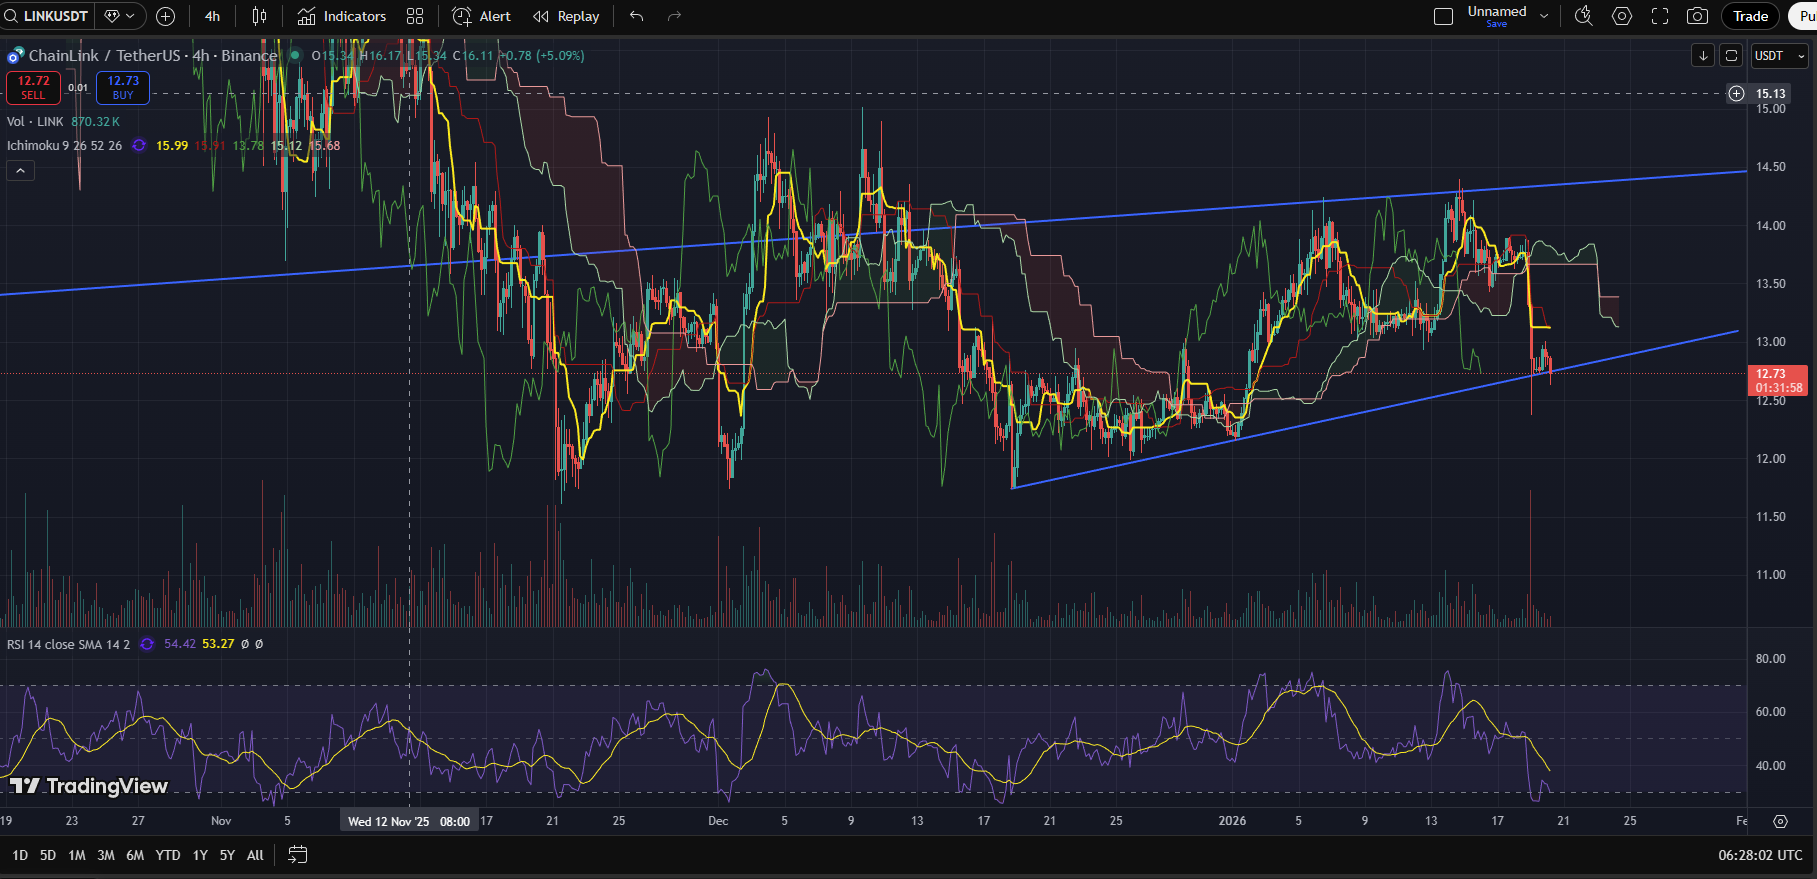Click the 12.72 SELL button
Image resolution: width=1817 pixels, height=879 pixels.
(33, 88)
